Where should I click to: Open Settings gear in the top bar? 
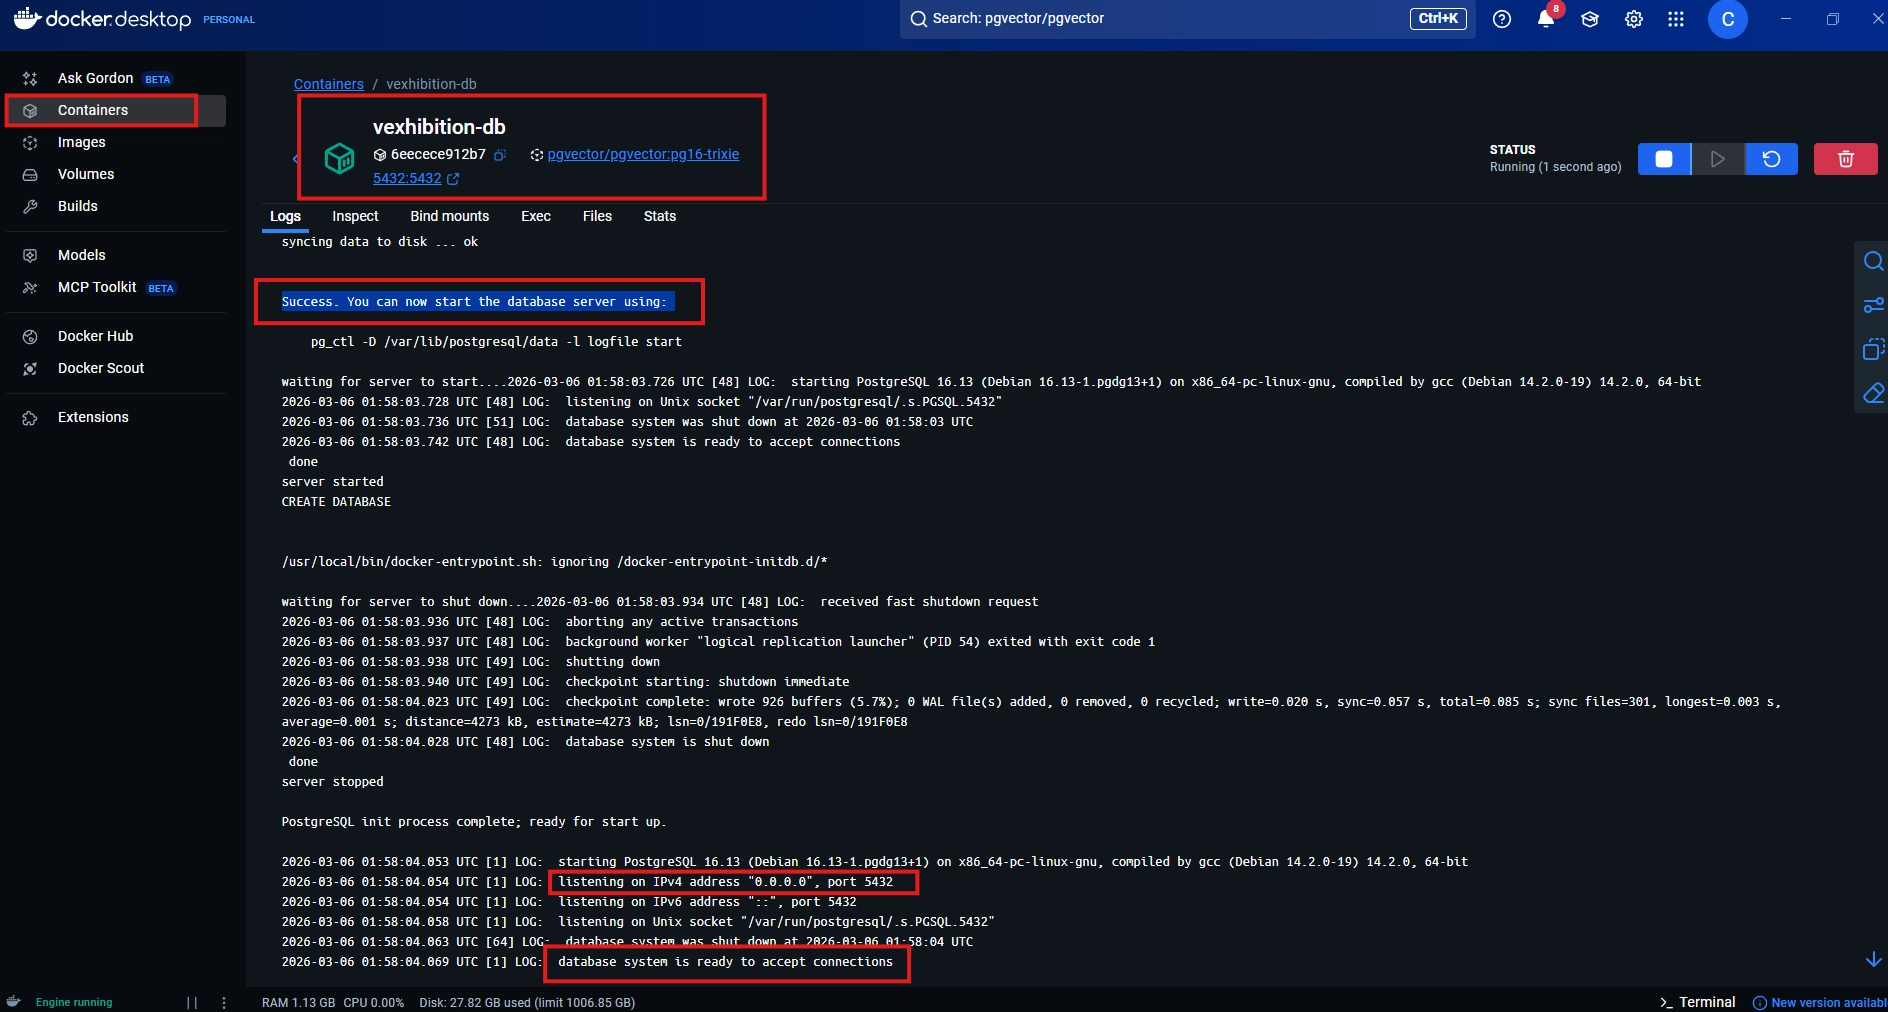point(1634,19)
